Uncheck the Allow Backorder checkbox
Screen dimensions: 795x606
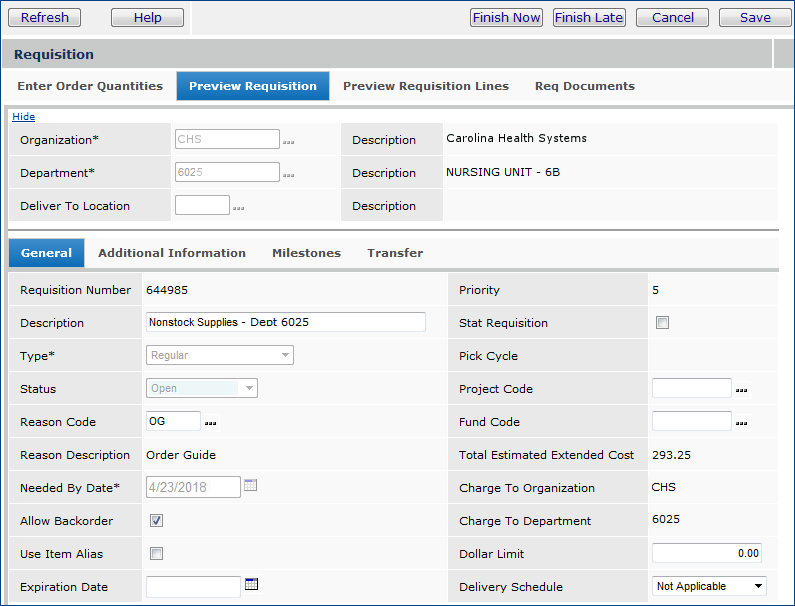pos(157,521)
